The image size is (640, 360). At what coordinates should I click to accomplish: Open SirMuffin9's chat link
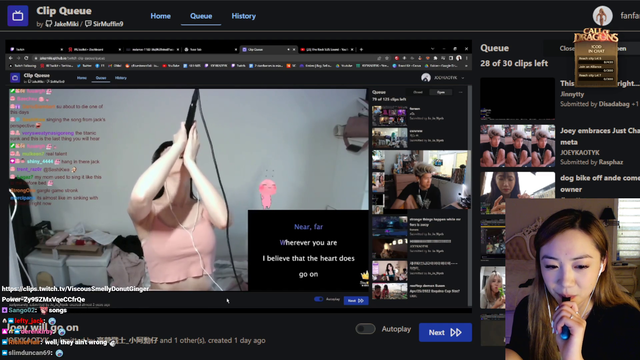click(104, 24)
